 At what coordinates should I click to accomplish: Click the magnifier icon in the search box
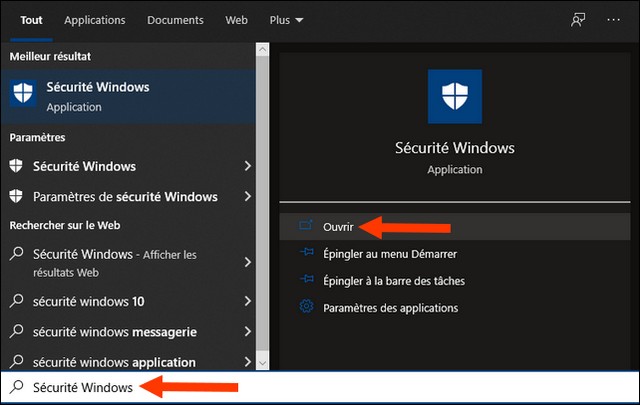[x=16, y=387]
